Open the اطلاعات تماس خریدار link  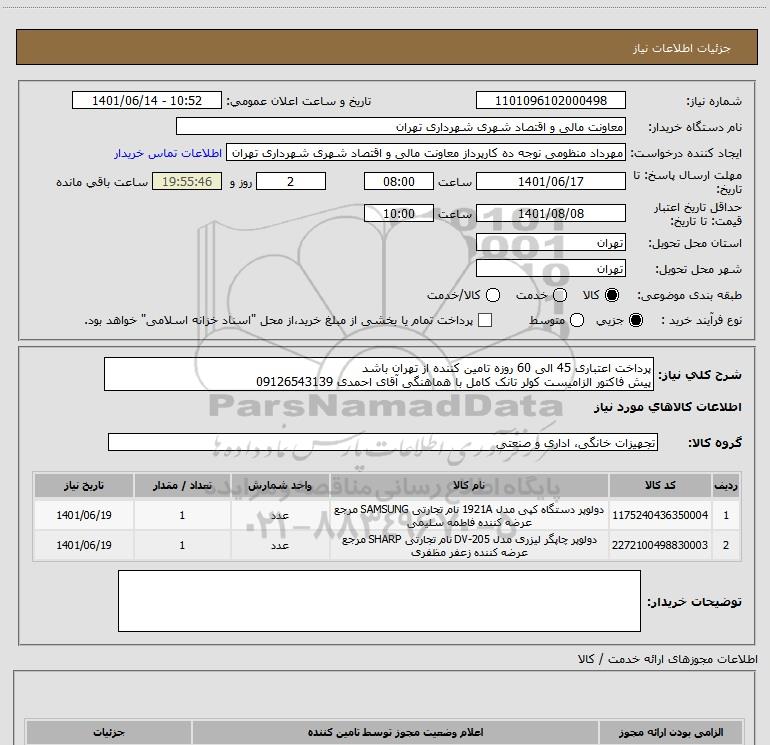click(x=168, y=153)
